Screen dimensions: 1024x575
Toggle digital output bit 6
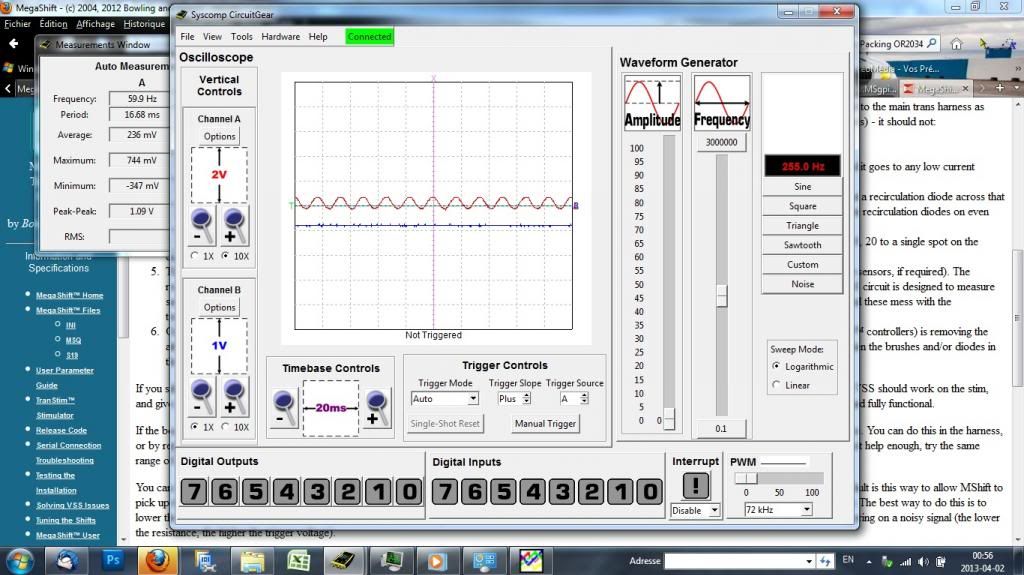pos(225,491)
